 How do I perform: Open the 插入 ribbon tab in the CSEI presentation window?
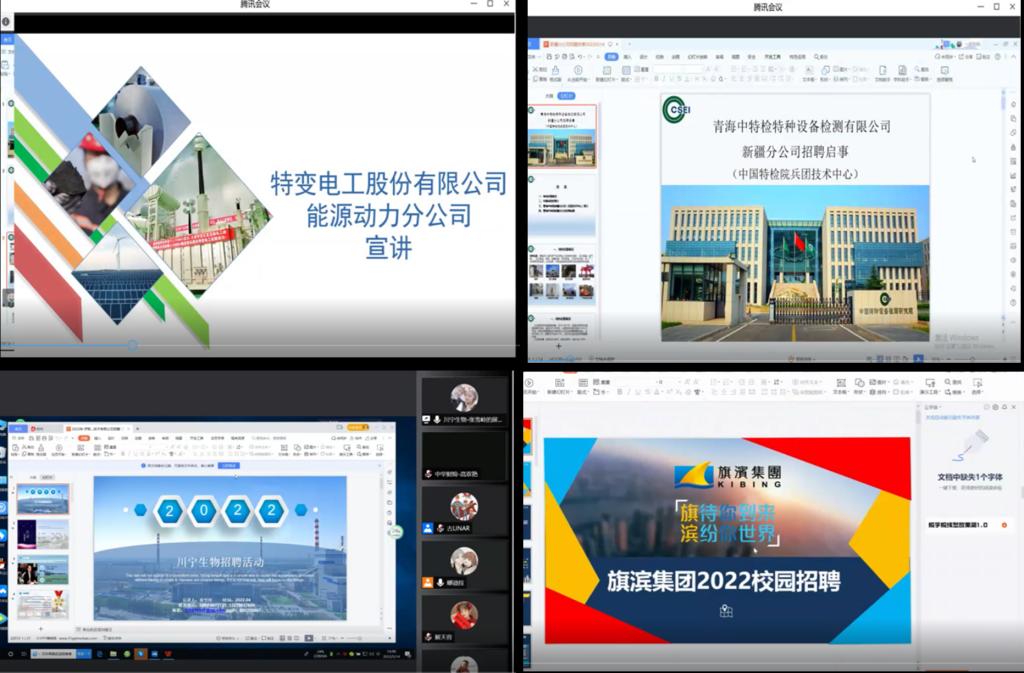pos(628,57)
